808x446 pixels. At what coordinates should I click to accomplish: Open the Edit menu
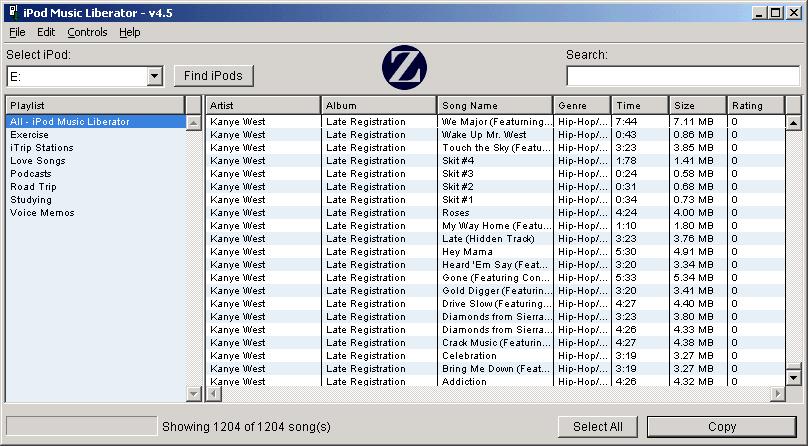point(46,32)
